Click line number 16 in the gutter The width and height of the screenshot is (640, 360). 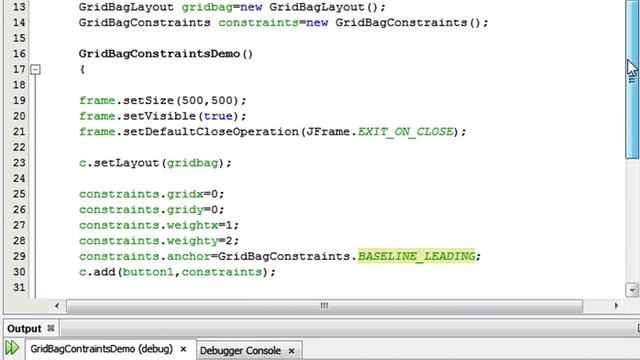tap(19, 54)
